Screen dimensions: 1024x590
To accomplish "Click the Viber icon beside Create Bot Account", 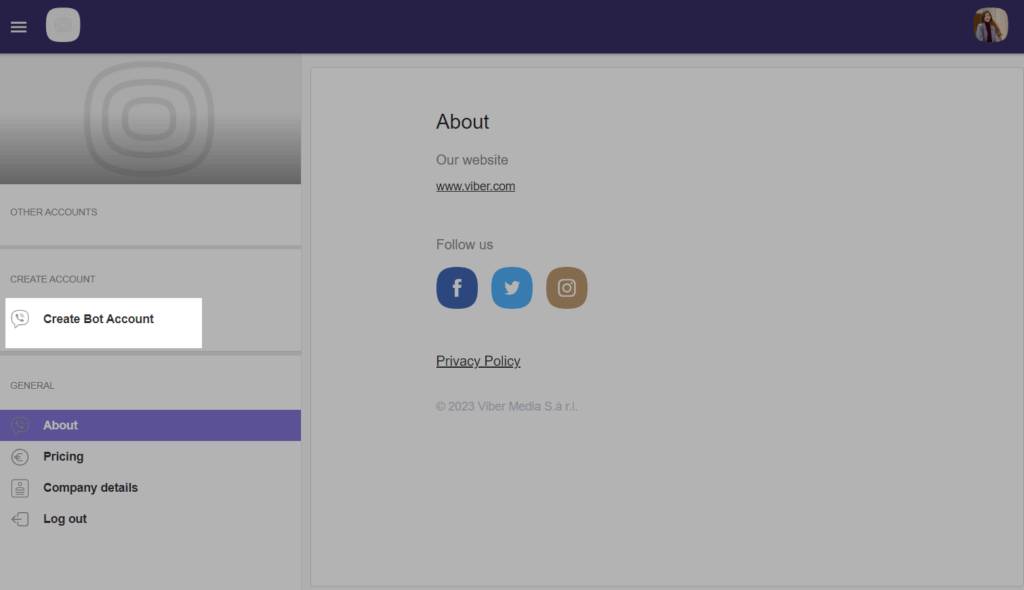I will pyautogui.click(x=20, y=319).
